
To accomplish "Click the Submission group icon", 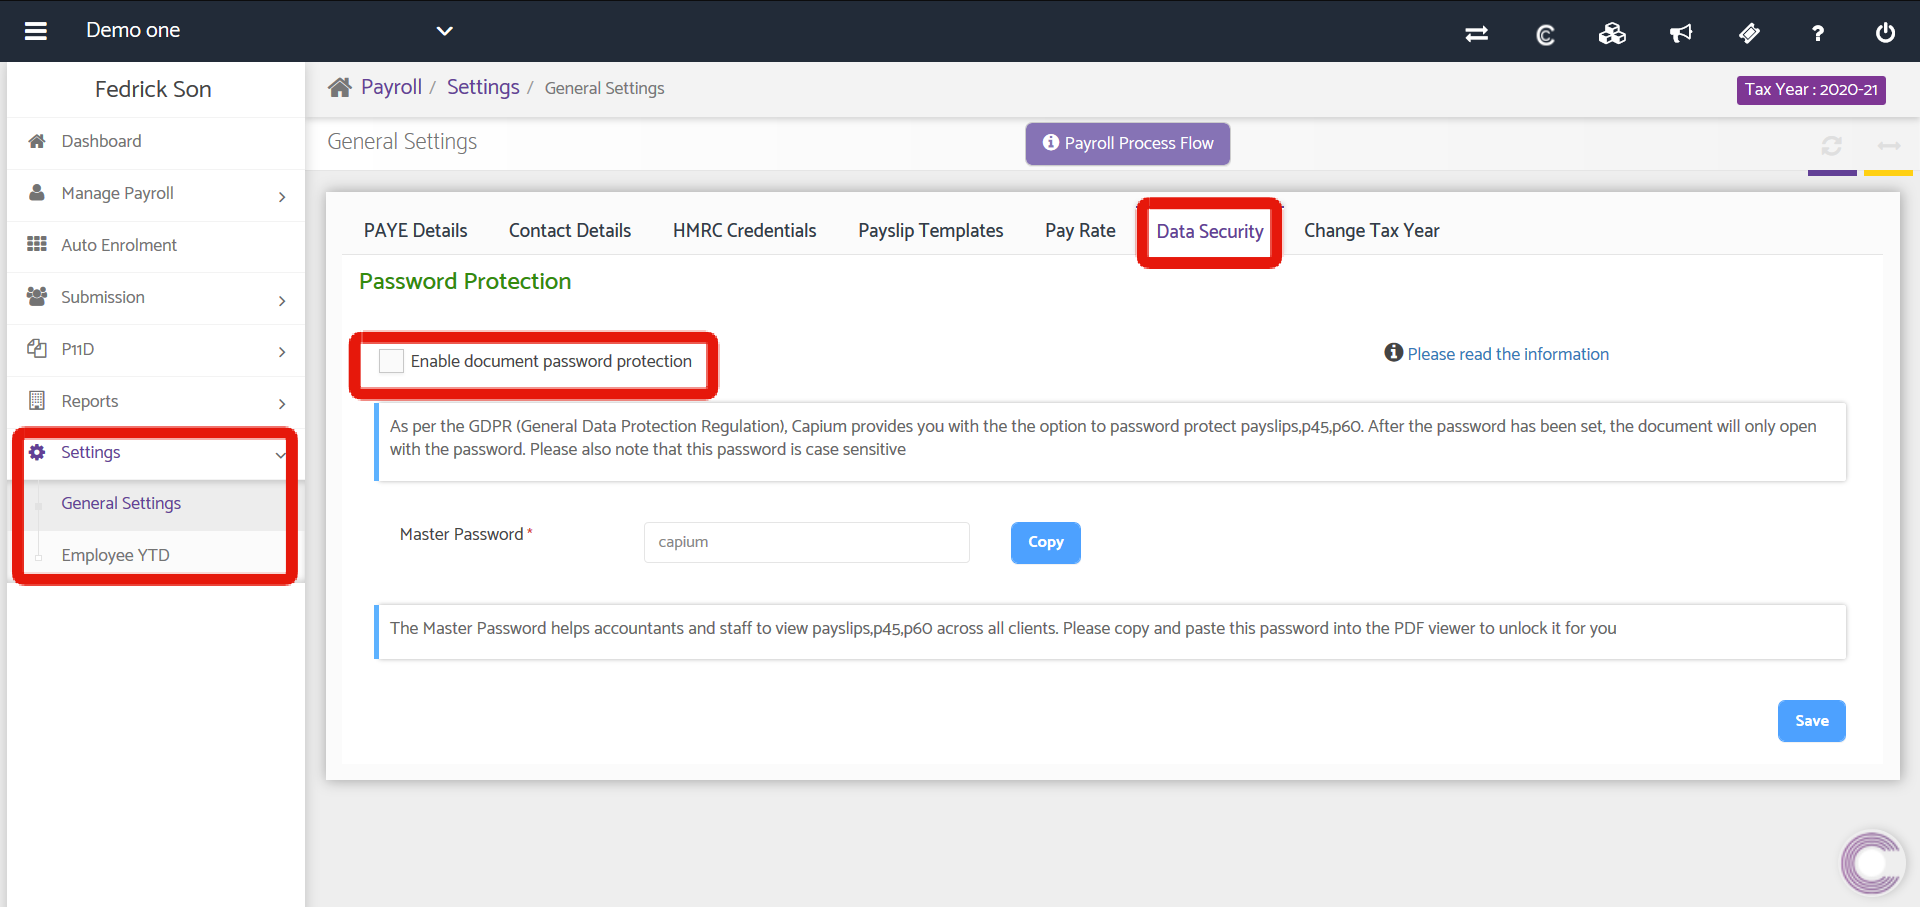I will pos(37,296).
